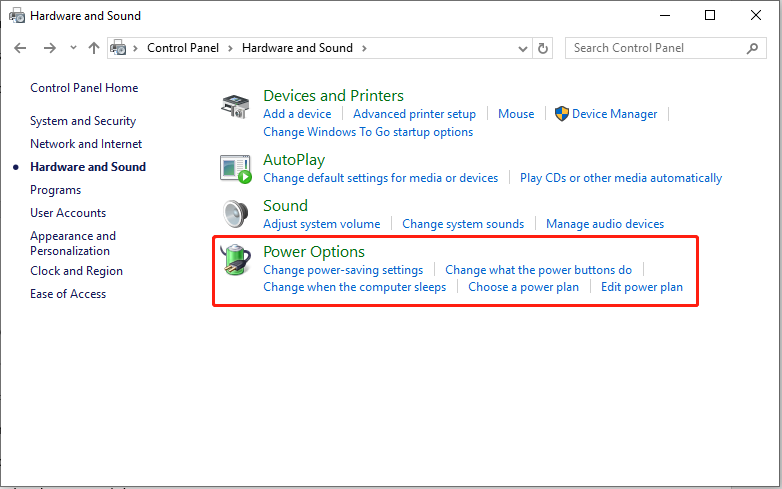Image resolution: width=782 pixels, height=489 pixels.
Task: Click Change power-saving settings
Action: tap(343, 270)
